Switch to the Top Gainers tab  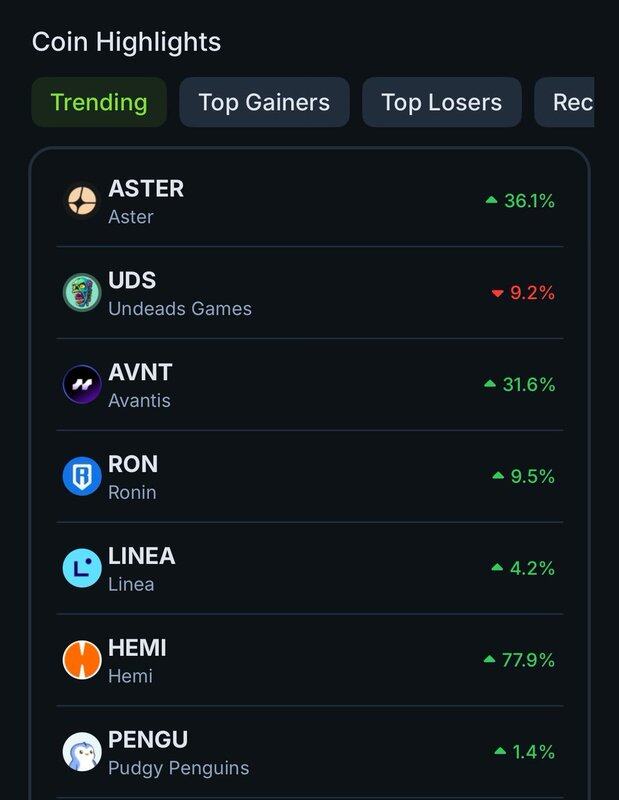(264, 102)
